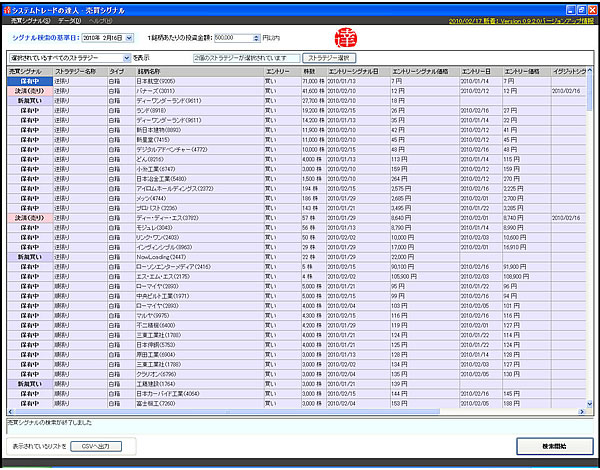Sort by エントリー価格 column header

coord(527,72)
